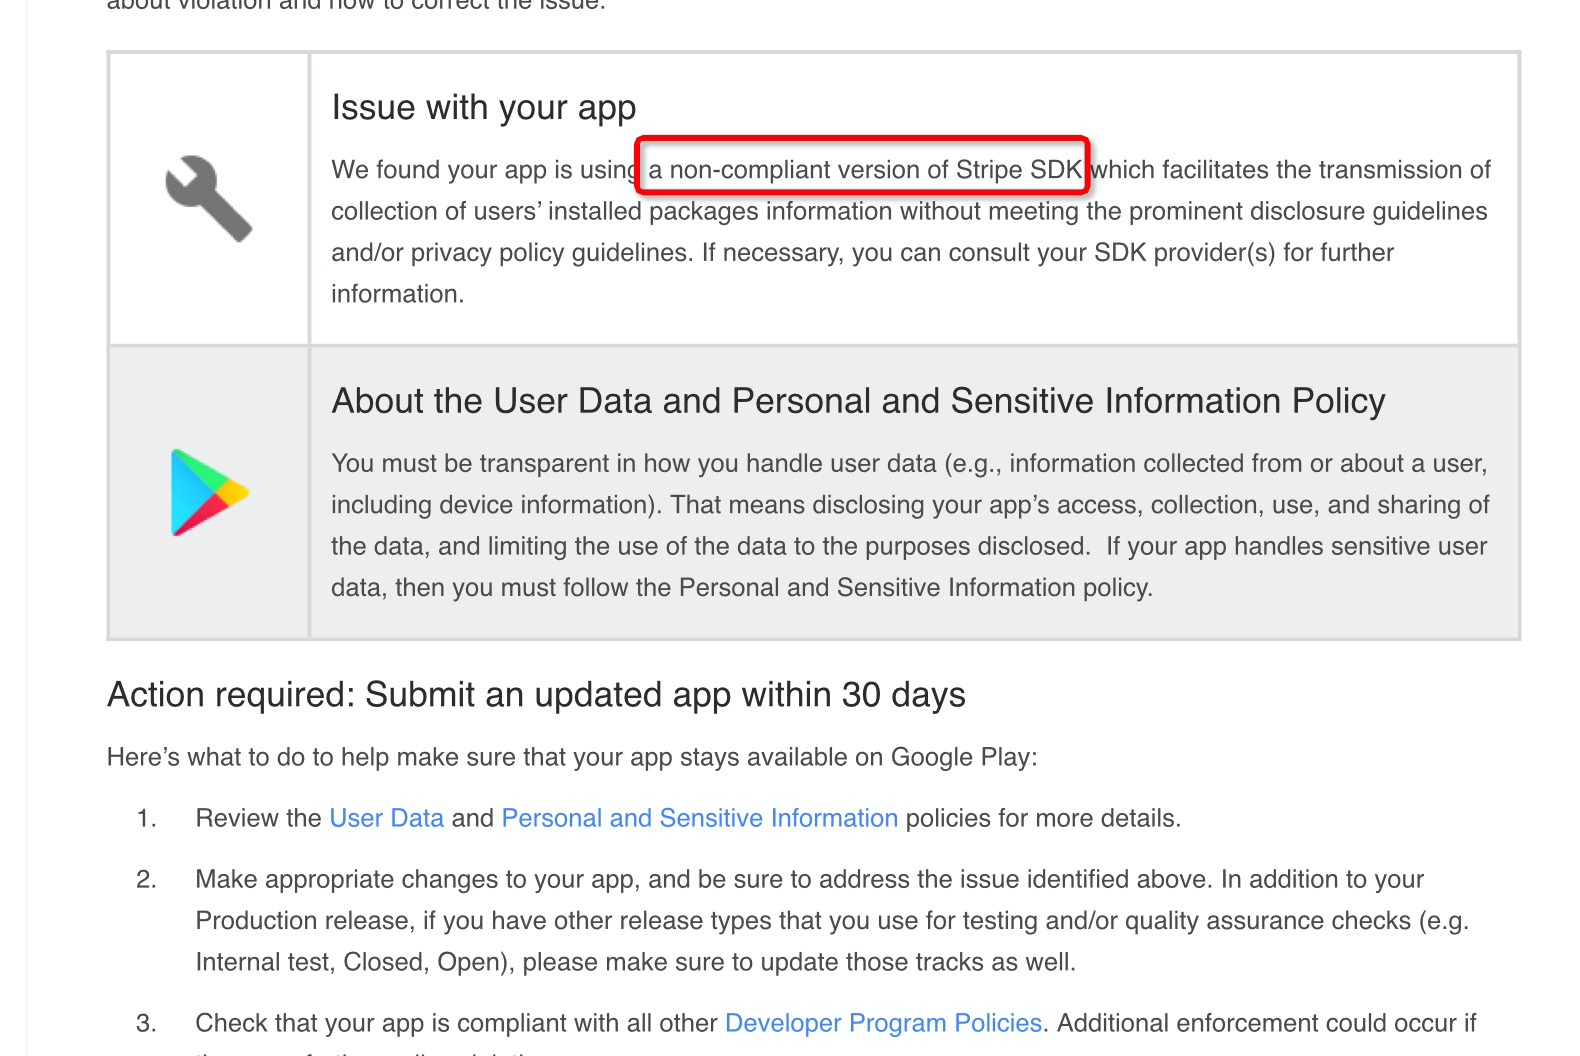Screen dimensions: 1580x1056
Task: Click the text 'Internal test, Closed, Open)'
Action: tap(354, 962)
